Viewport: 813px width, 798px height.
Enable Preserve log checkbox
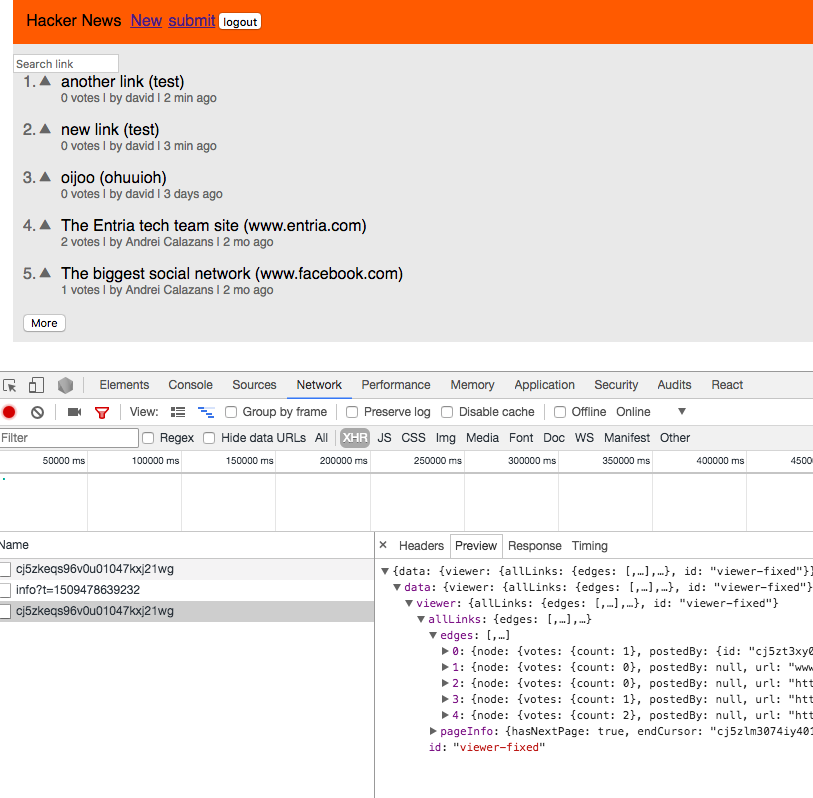(352, 412)
